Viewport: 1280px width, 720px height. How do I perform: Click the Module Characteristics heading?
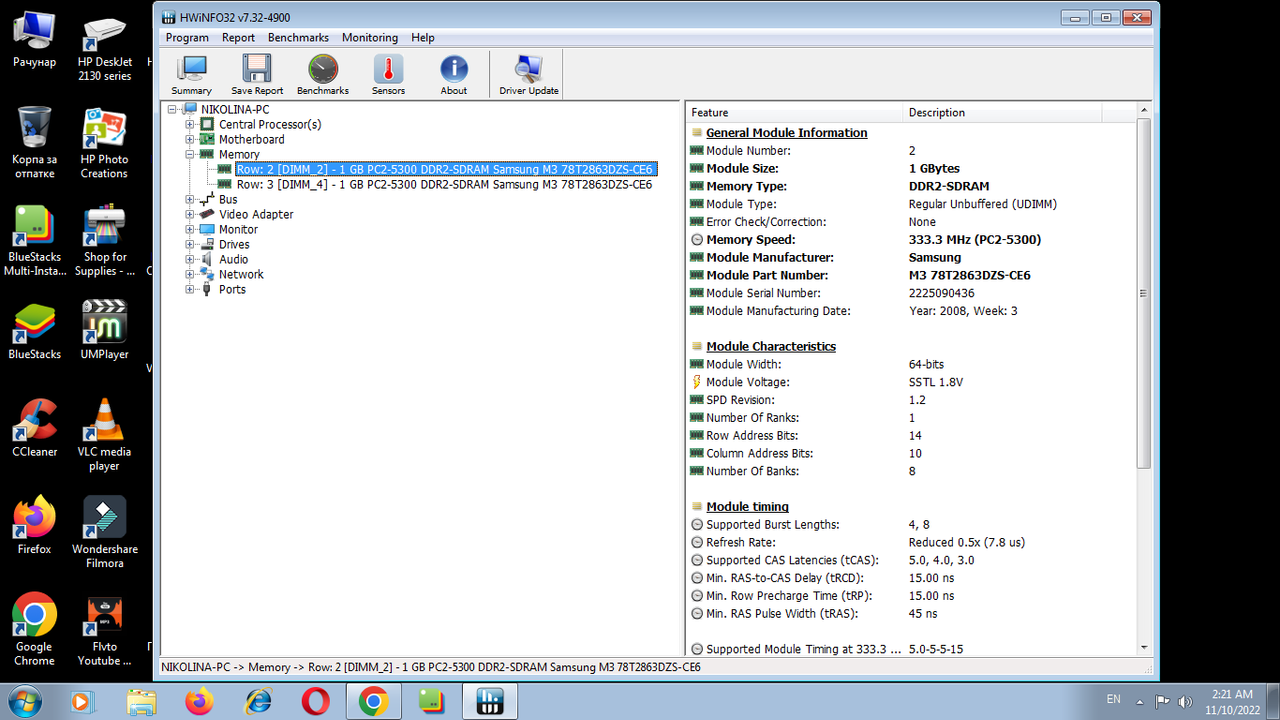770,346
